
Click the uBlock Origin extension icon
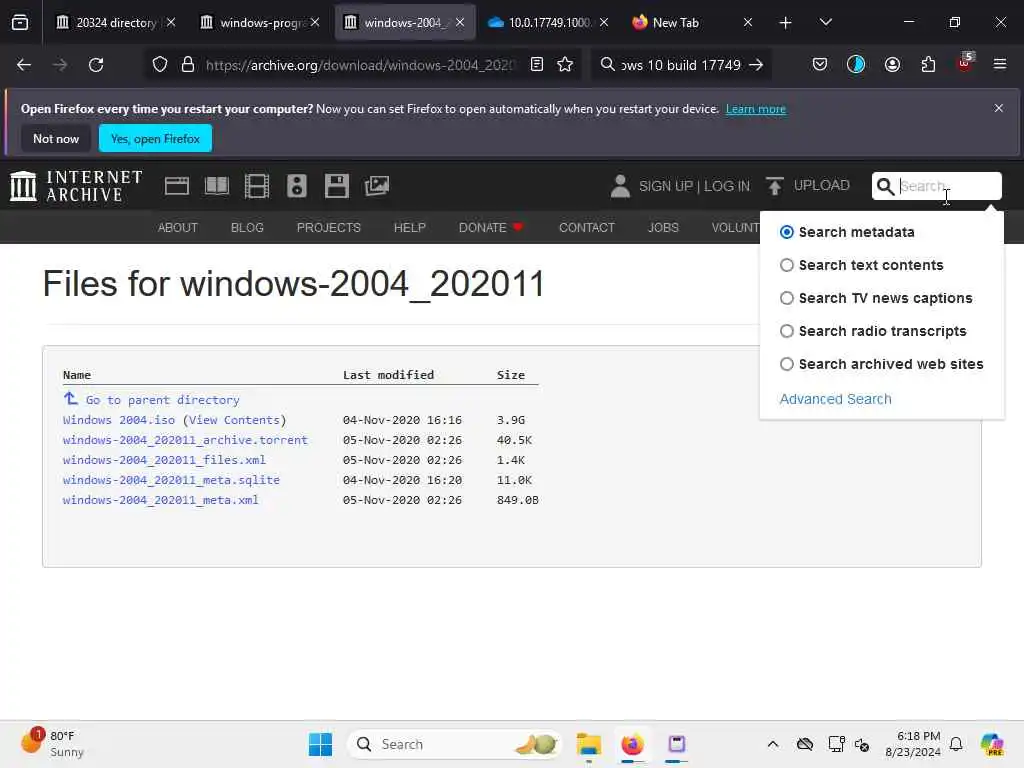965,63
